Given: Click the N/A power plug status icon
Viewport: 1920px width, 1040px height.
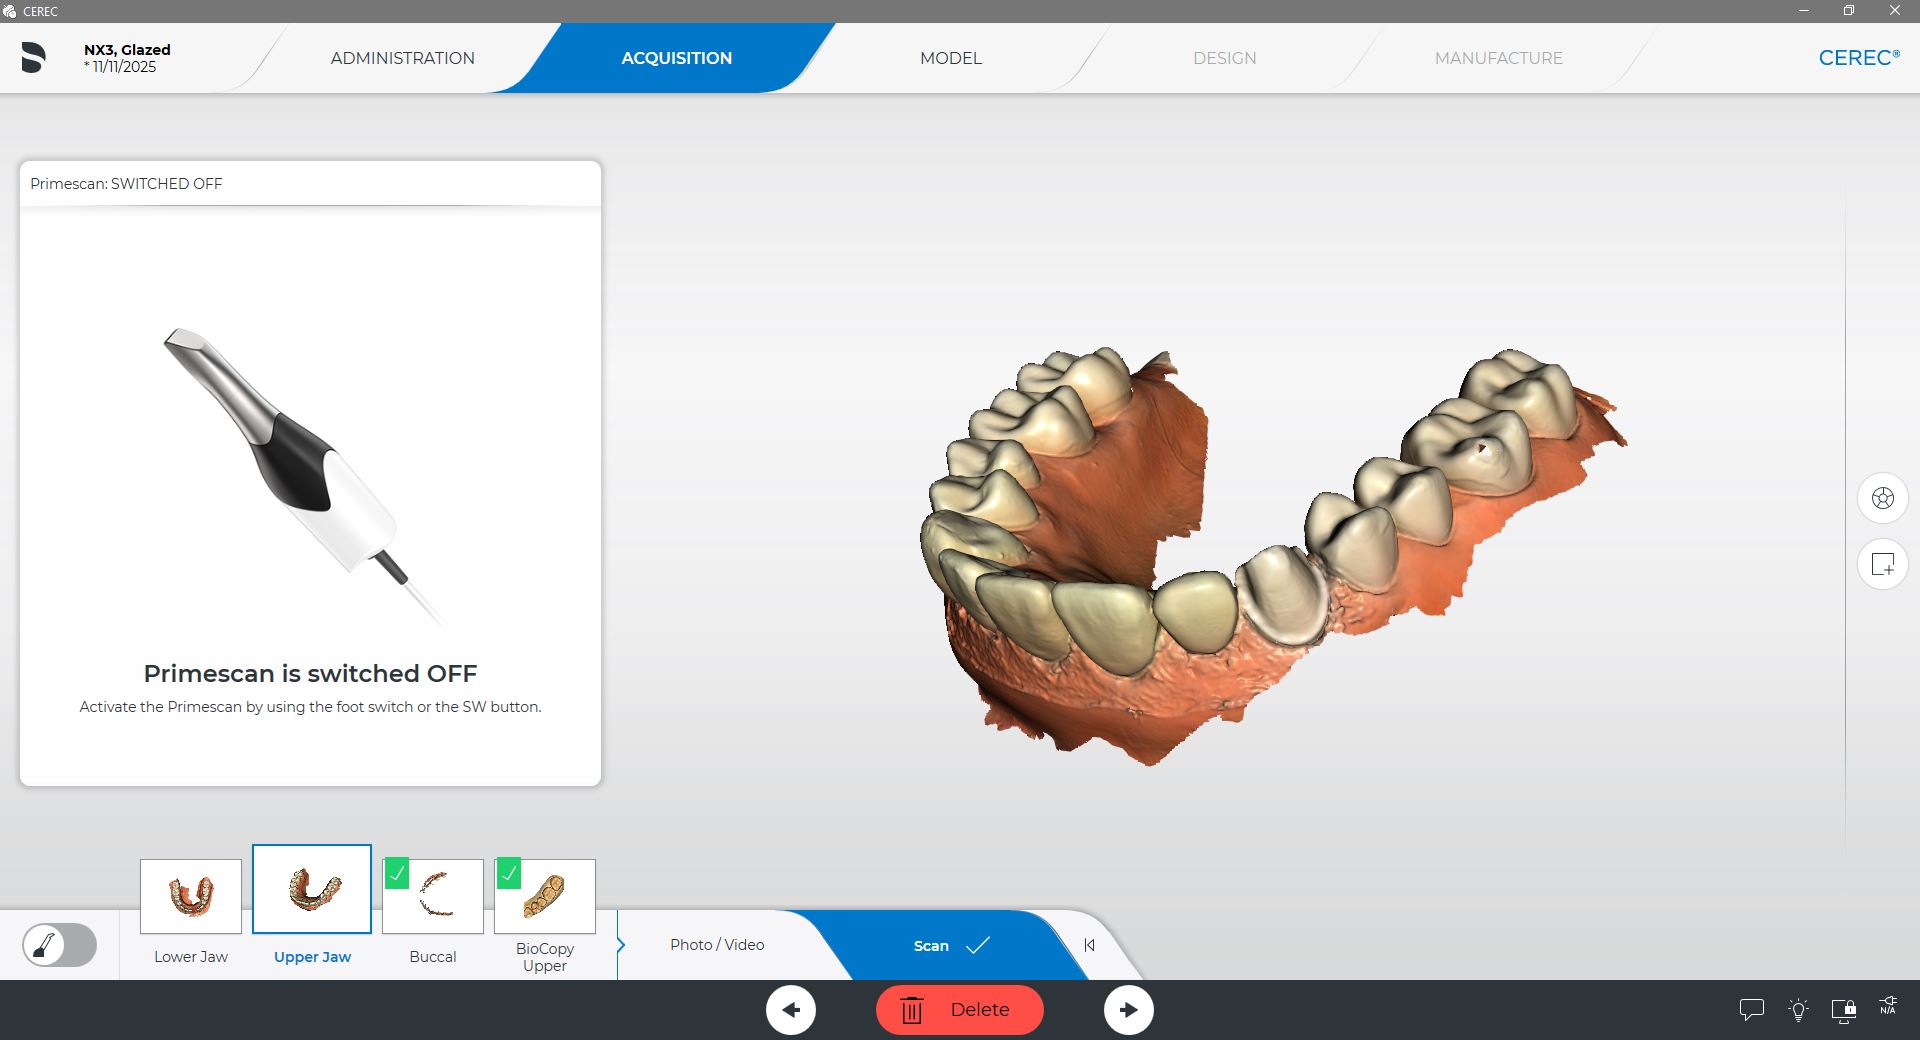Looking at the screenshot, I should tap(1888, 1006).
